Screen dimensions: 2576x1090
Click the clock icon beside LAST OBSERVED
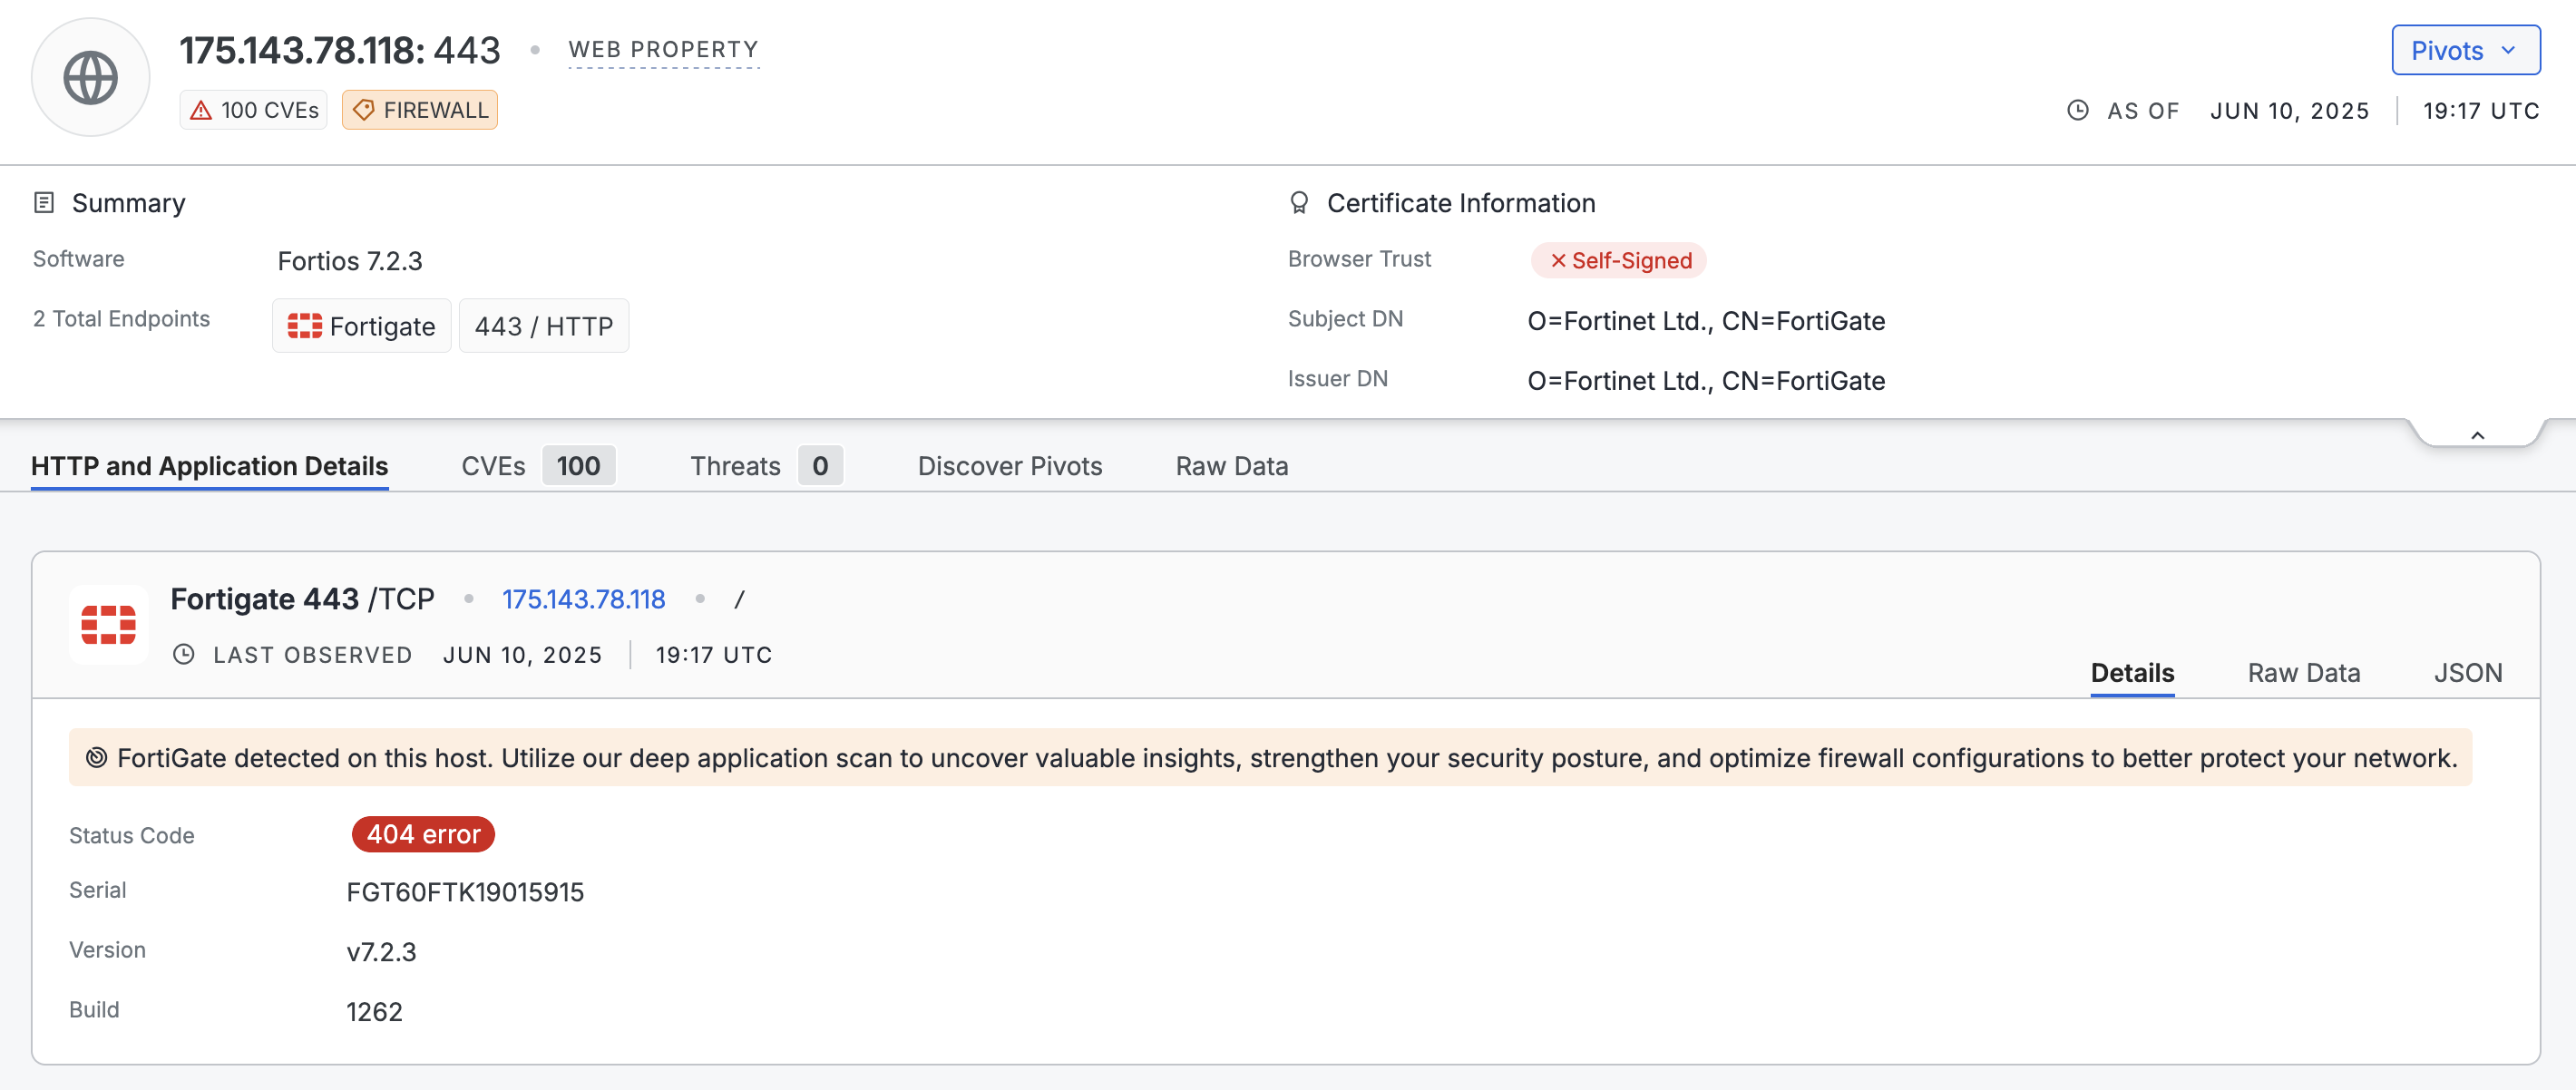click(184, 654)
